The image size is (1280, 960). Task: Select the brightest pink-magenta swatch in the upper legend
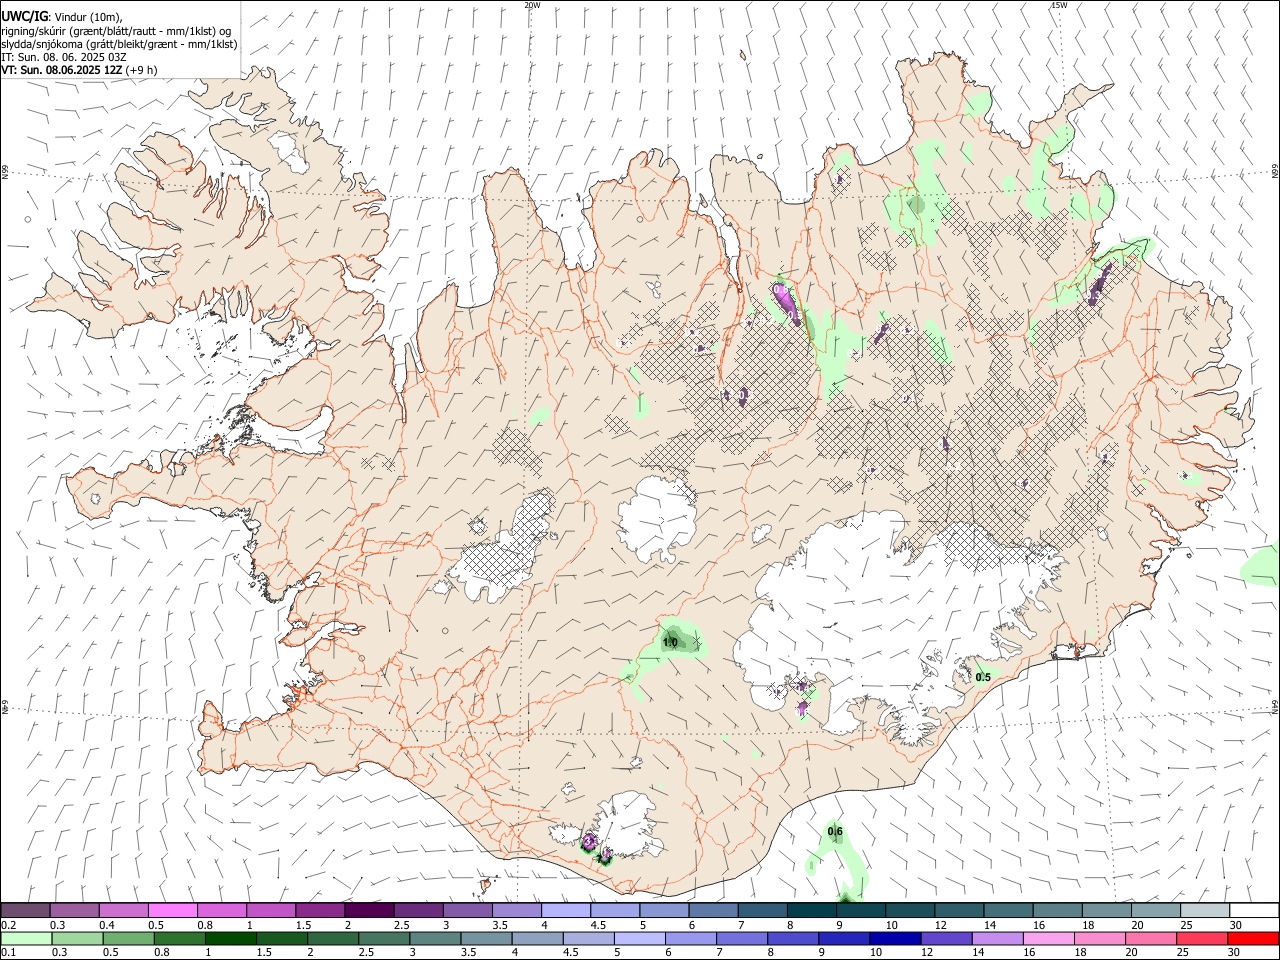pyautogui.click(x=172, y=911)
